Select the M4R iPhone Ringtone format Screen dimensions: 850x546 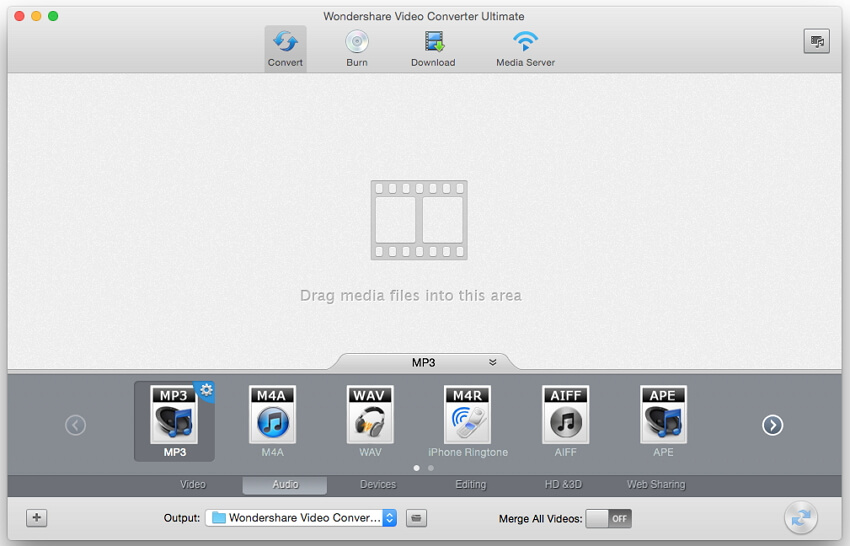468,421
